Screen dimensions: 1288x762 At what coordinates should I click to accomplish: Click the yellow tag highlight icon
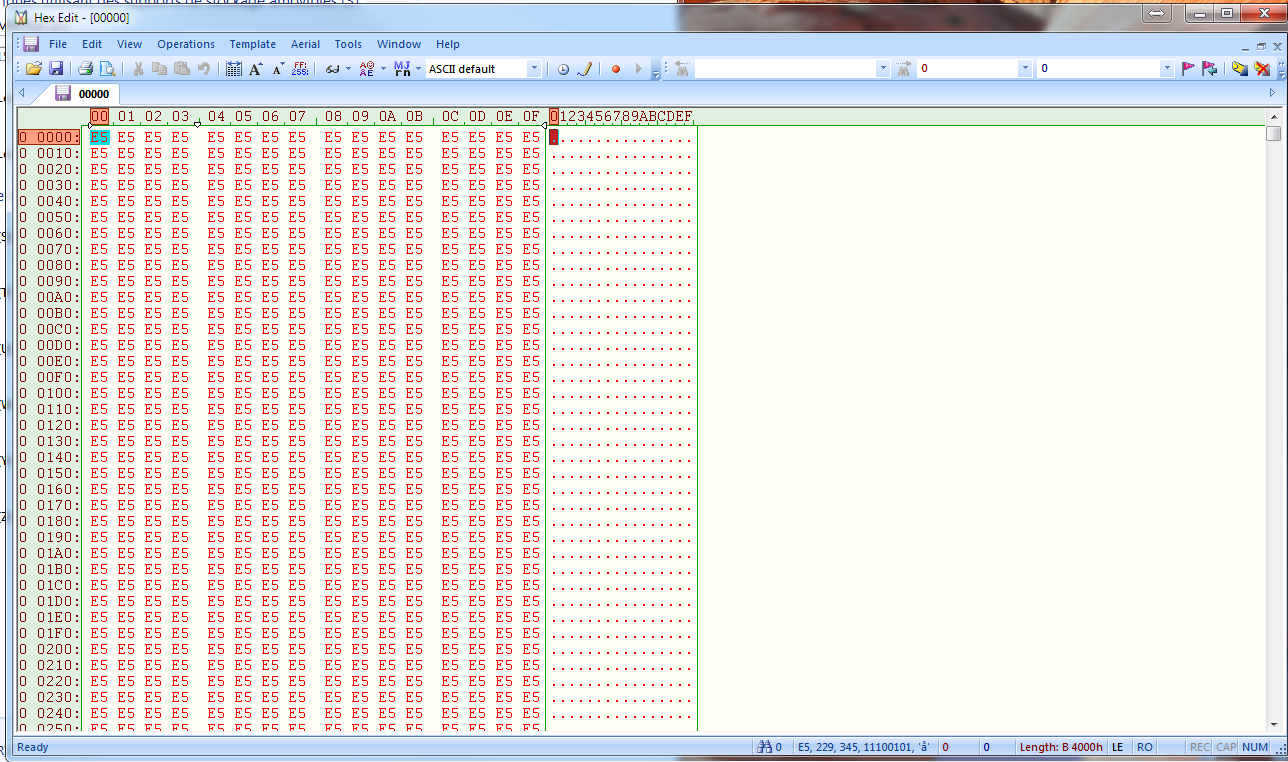click(x=1240, y=69)
